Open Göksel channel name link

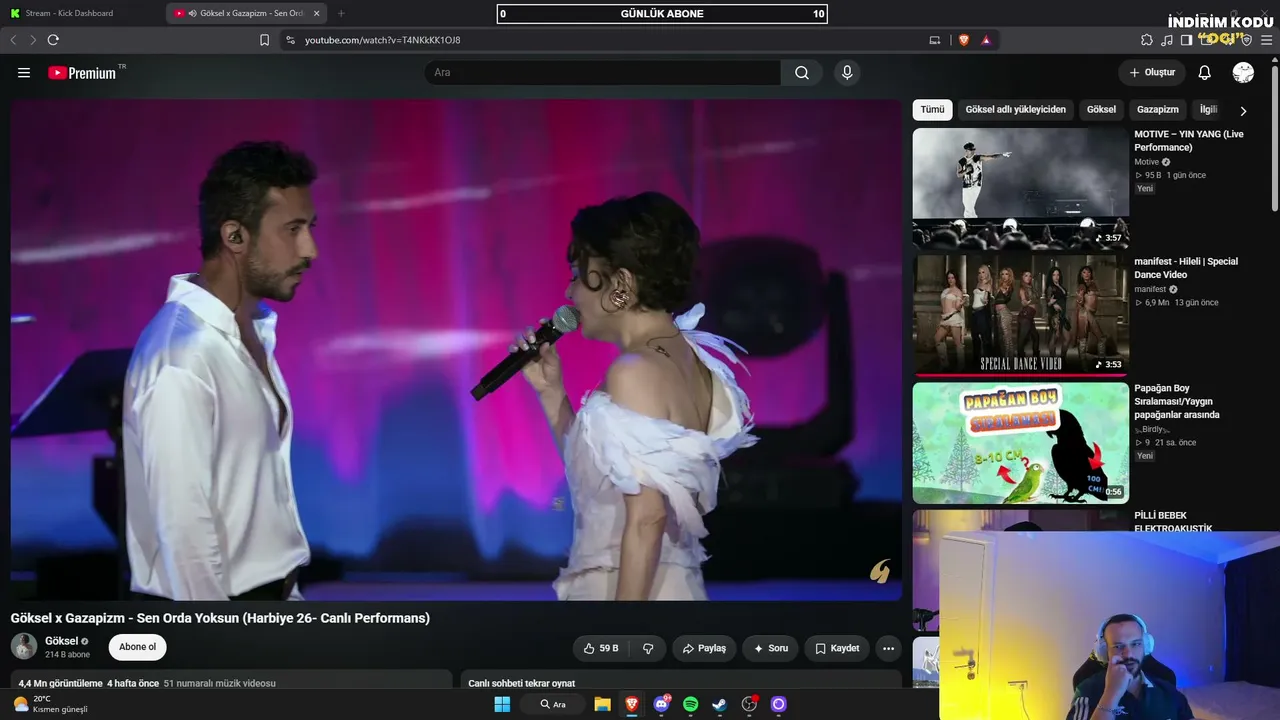click(61, 641)
